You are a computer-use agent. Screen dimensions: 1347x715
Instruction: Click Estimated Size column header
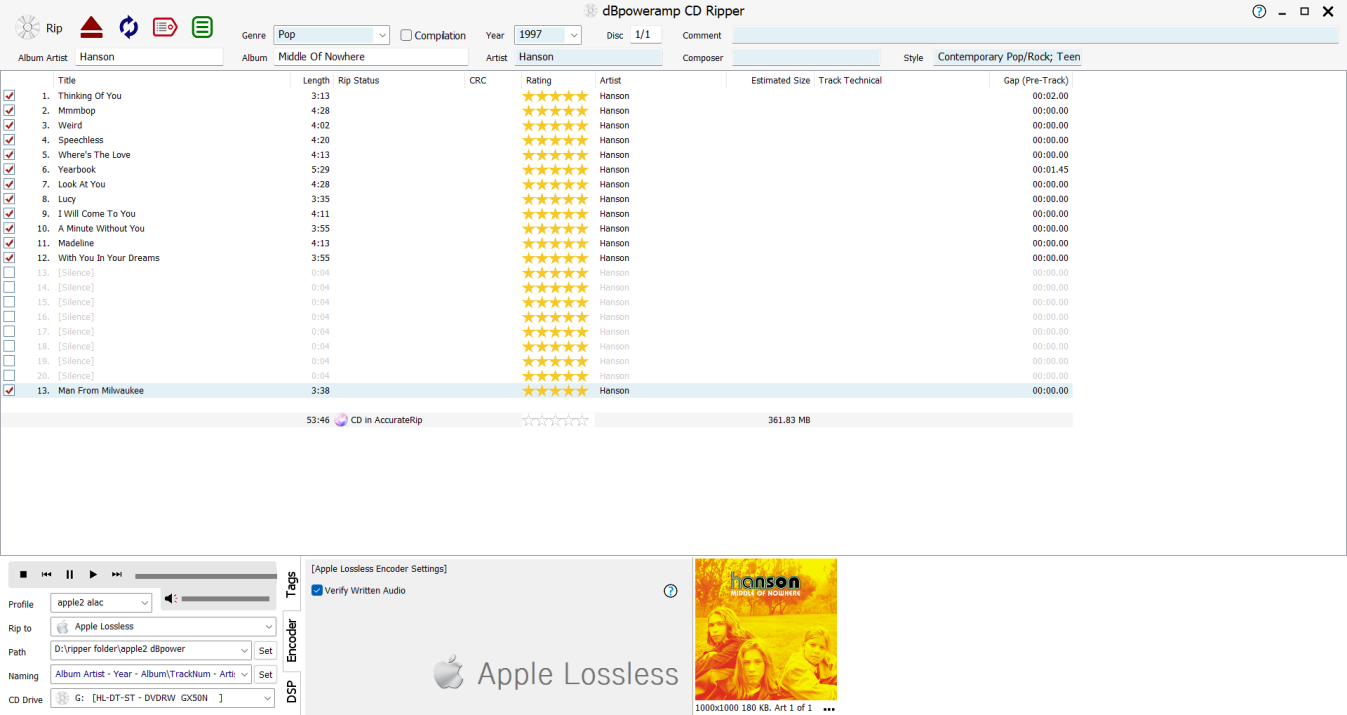click(781, 81)
